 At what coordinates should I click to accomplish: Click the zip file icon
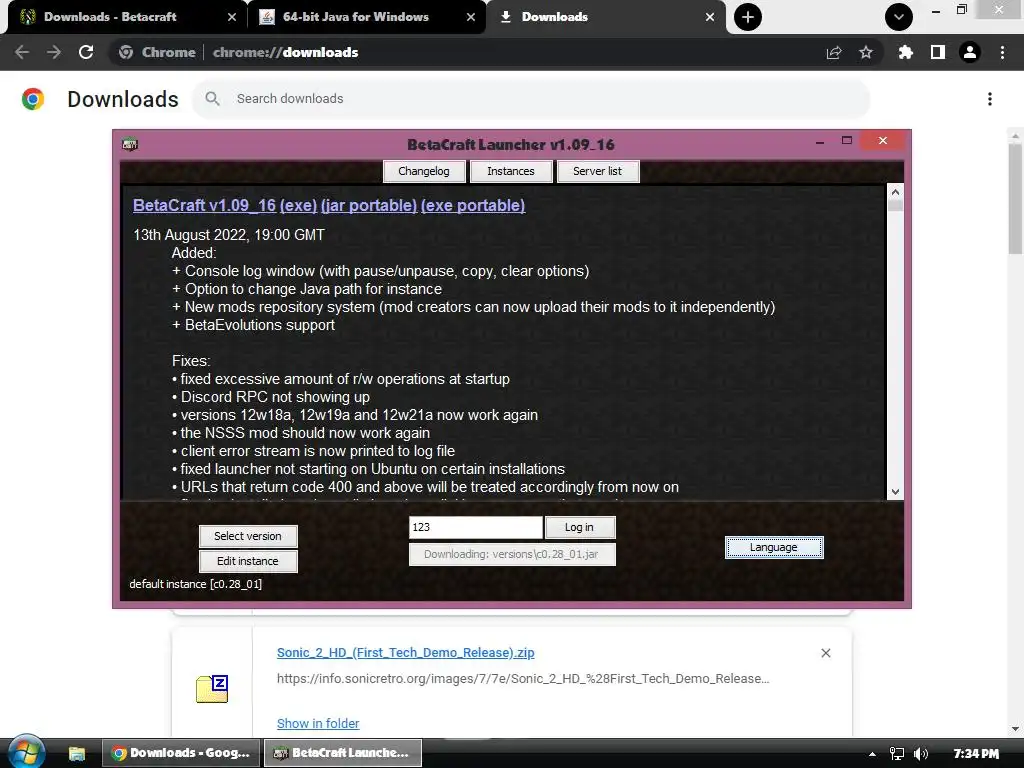click(212, 688)
